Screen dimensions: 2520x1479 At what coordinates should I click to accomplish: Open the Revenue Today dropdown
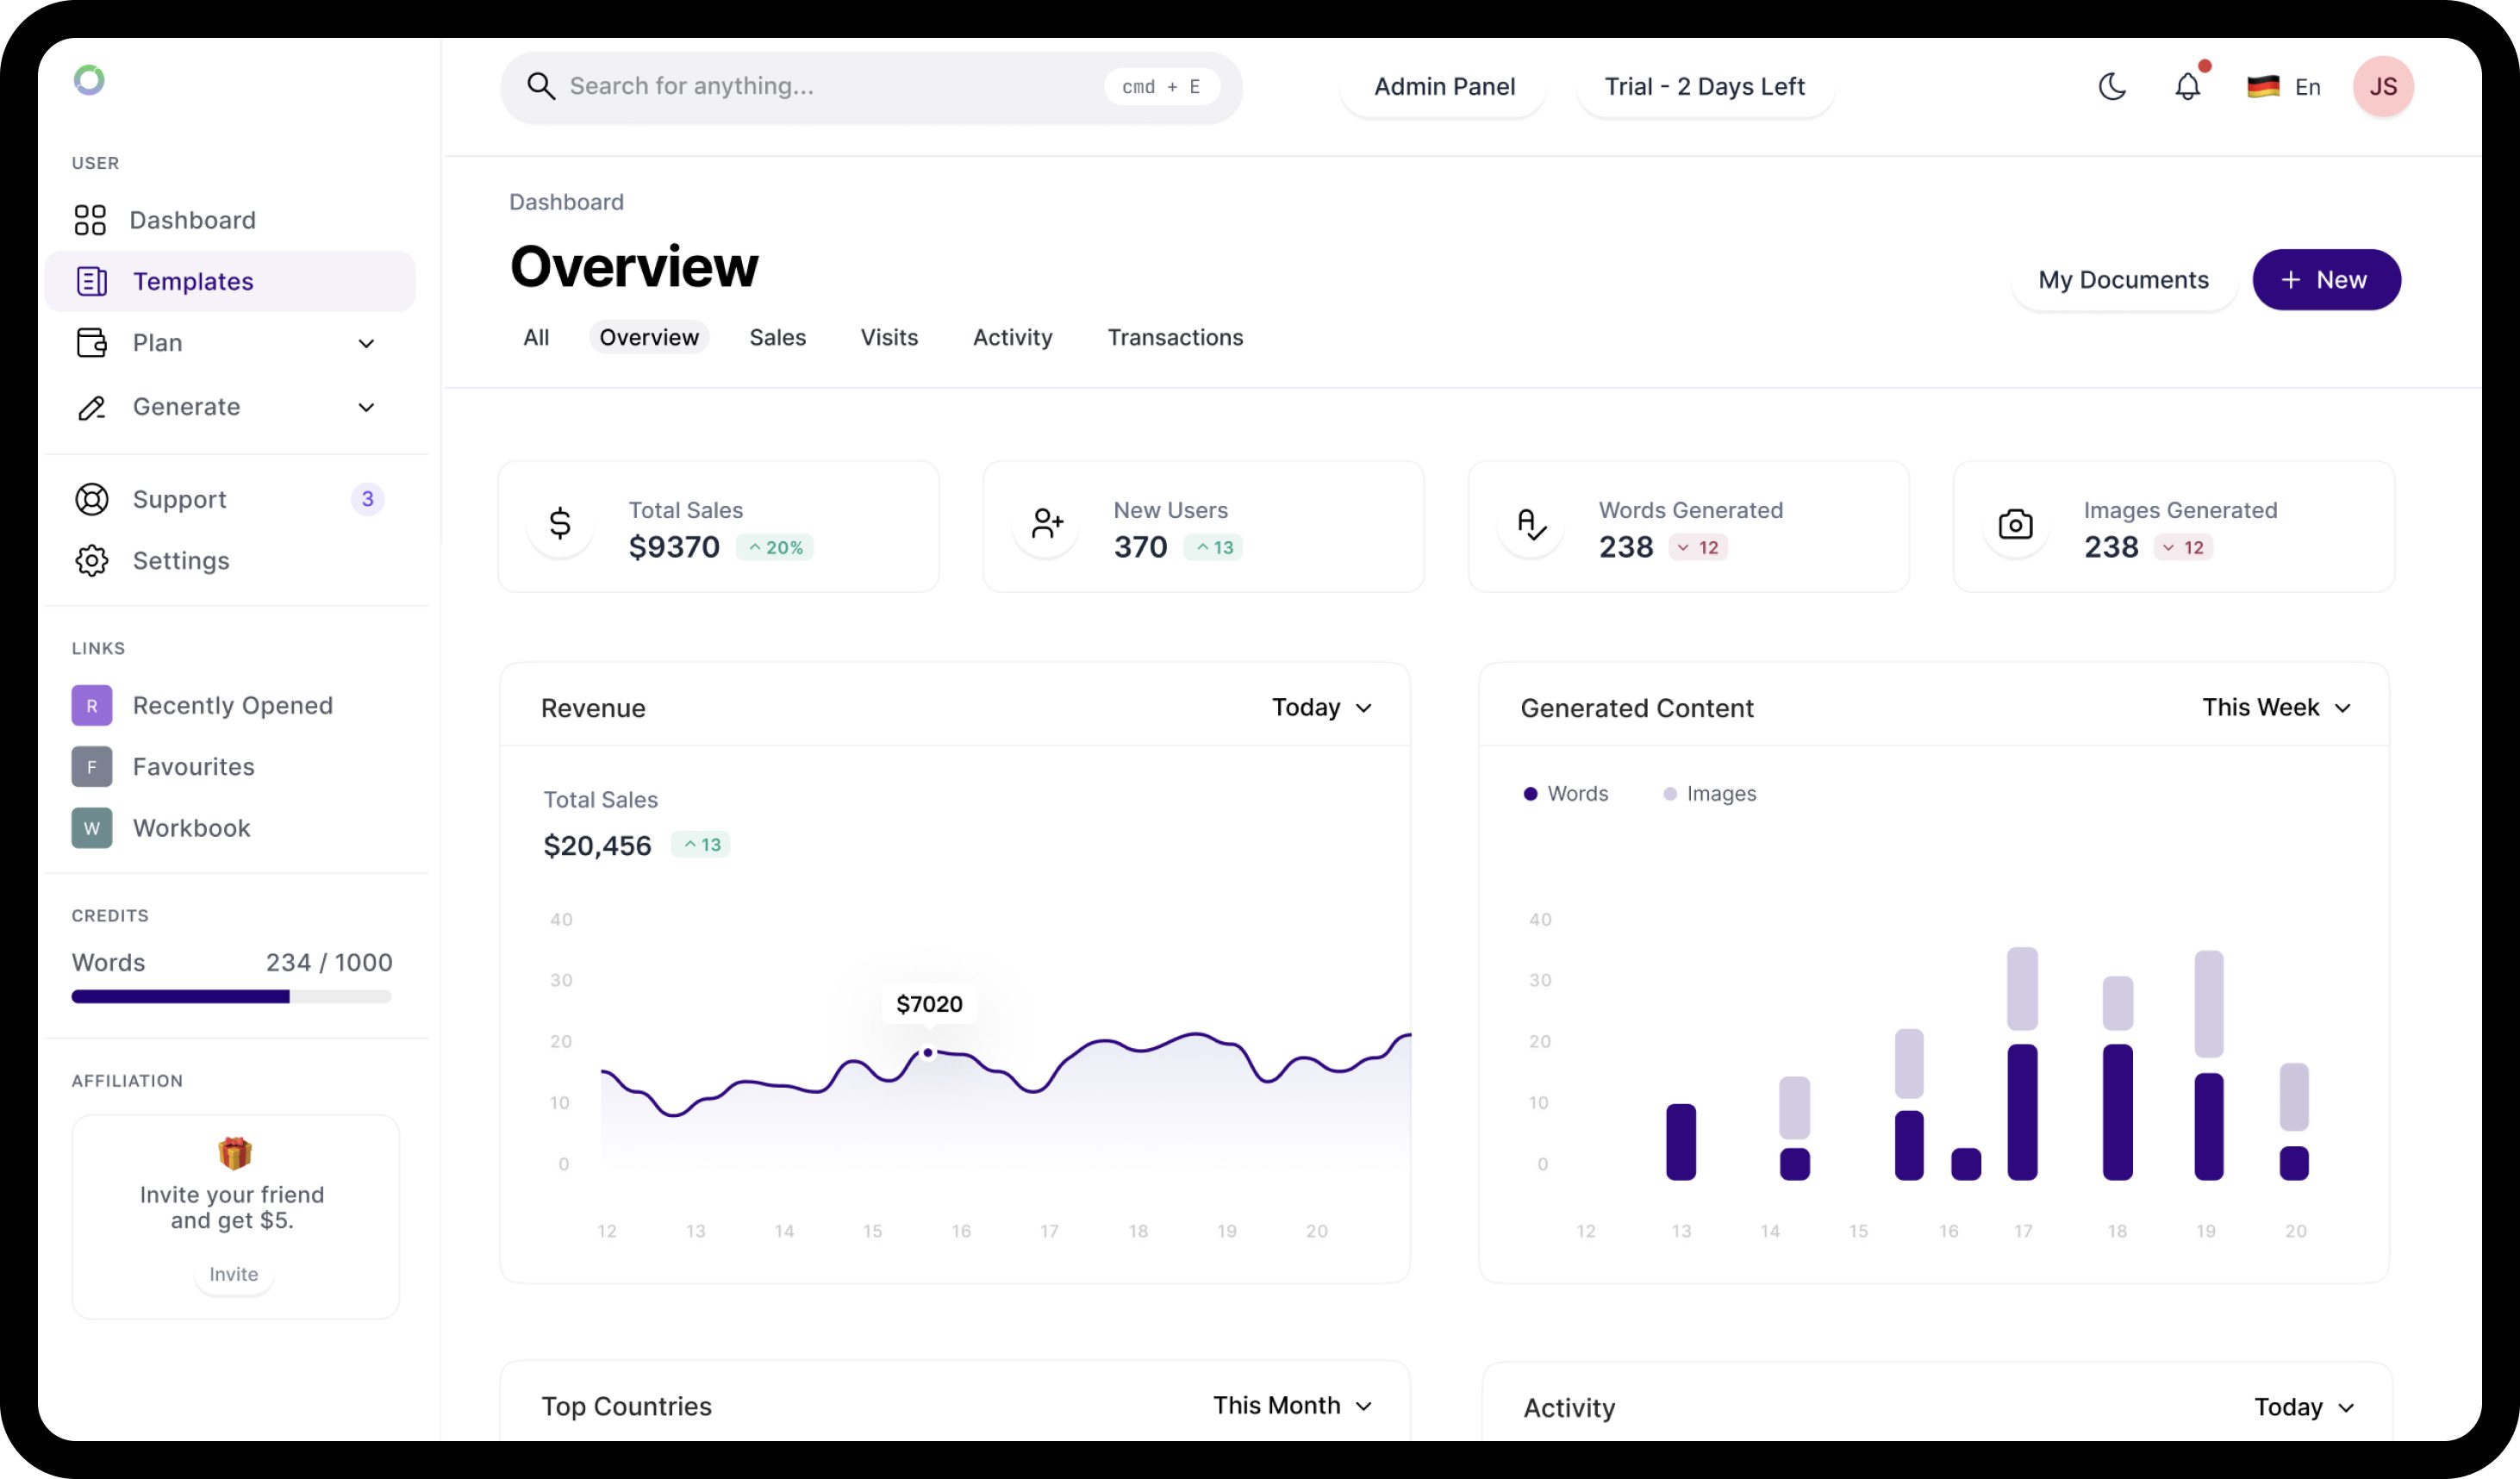[x=1321, y=707]
